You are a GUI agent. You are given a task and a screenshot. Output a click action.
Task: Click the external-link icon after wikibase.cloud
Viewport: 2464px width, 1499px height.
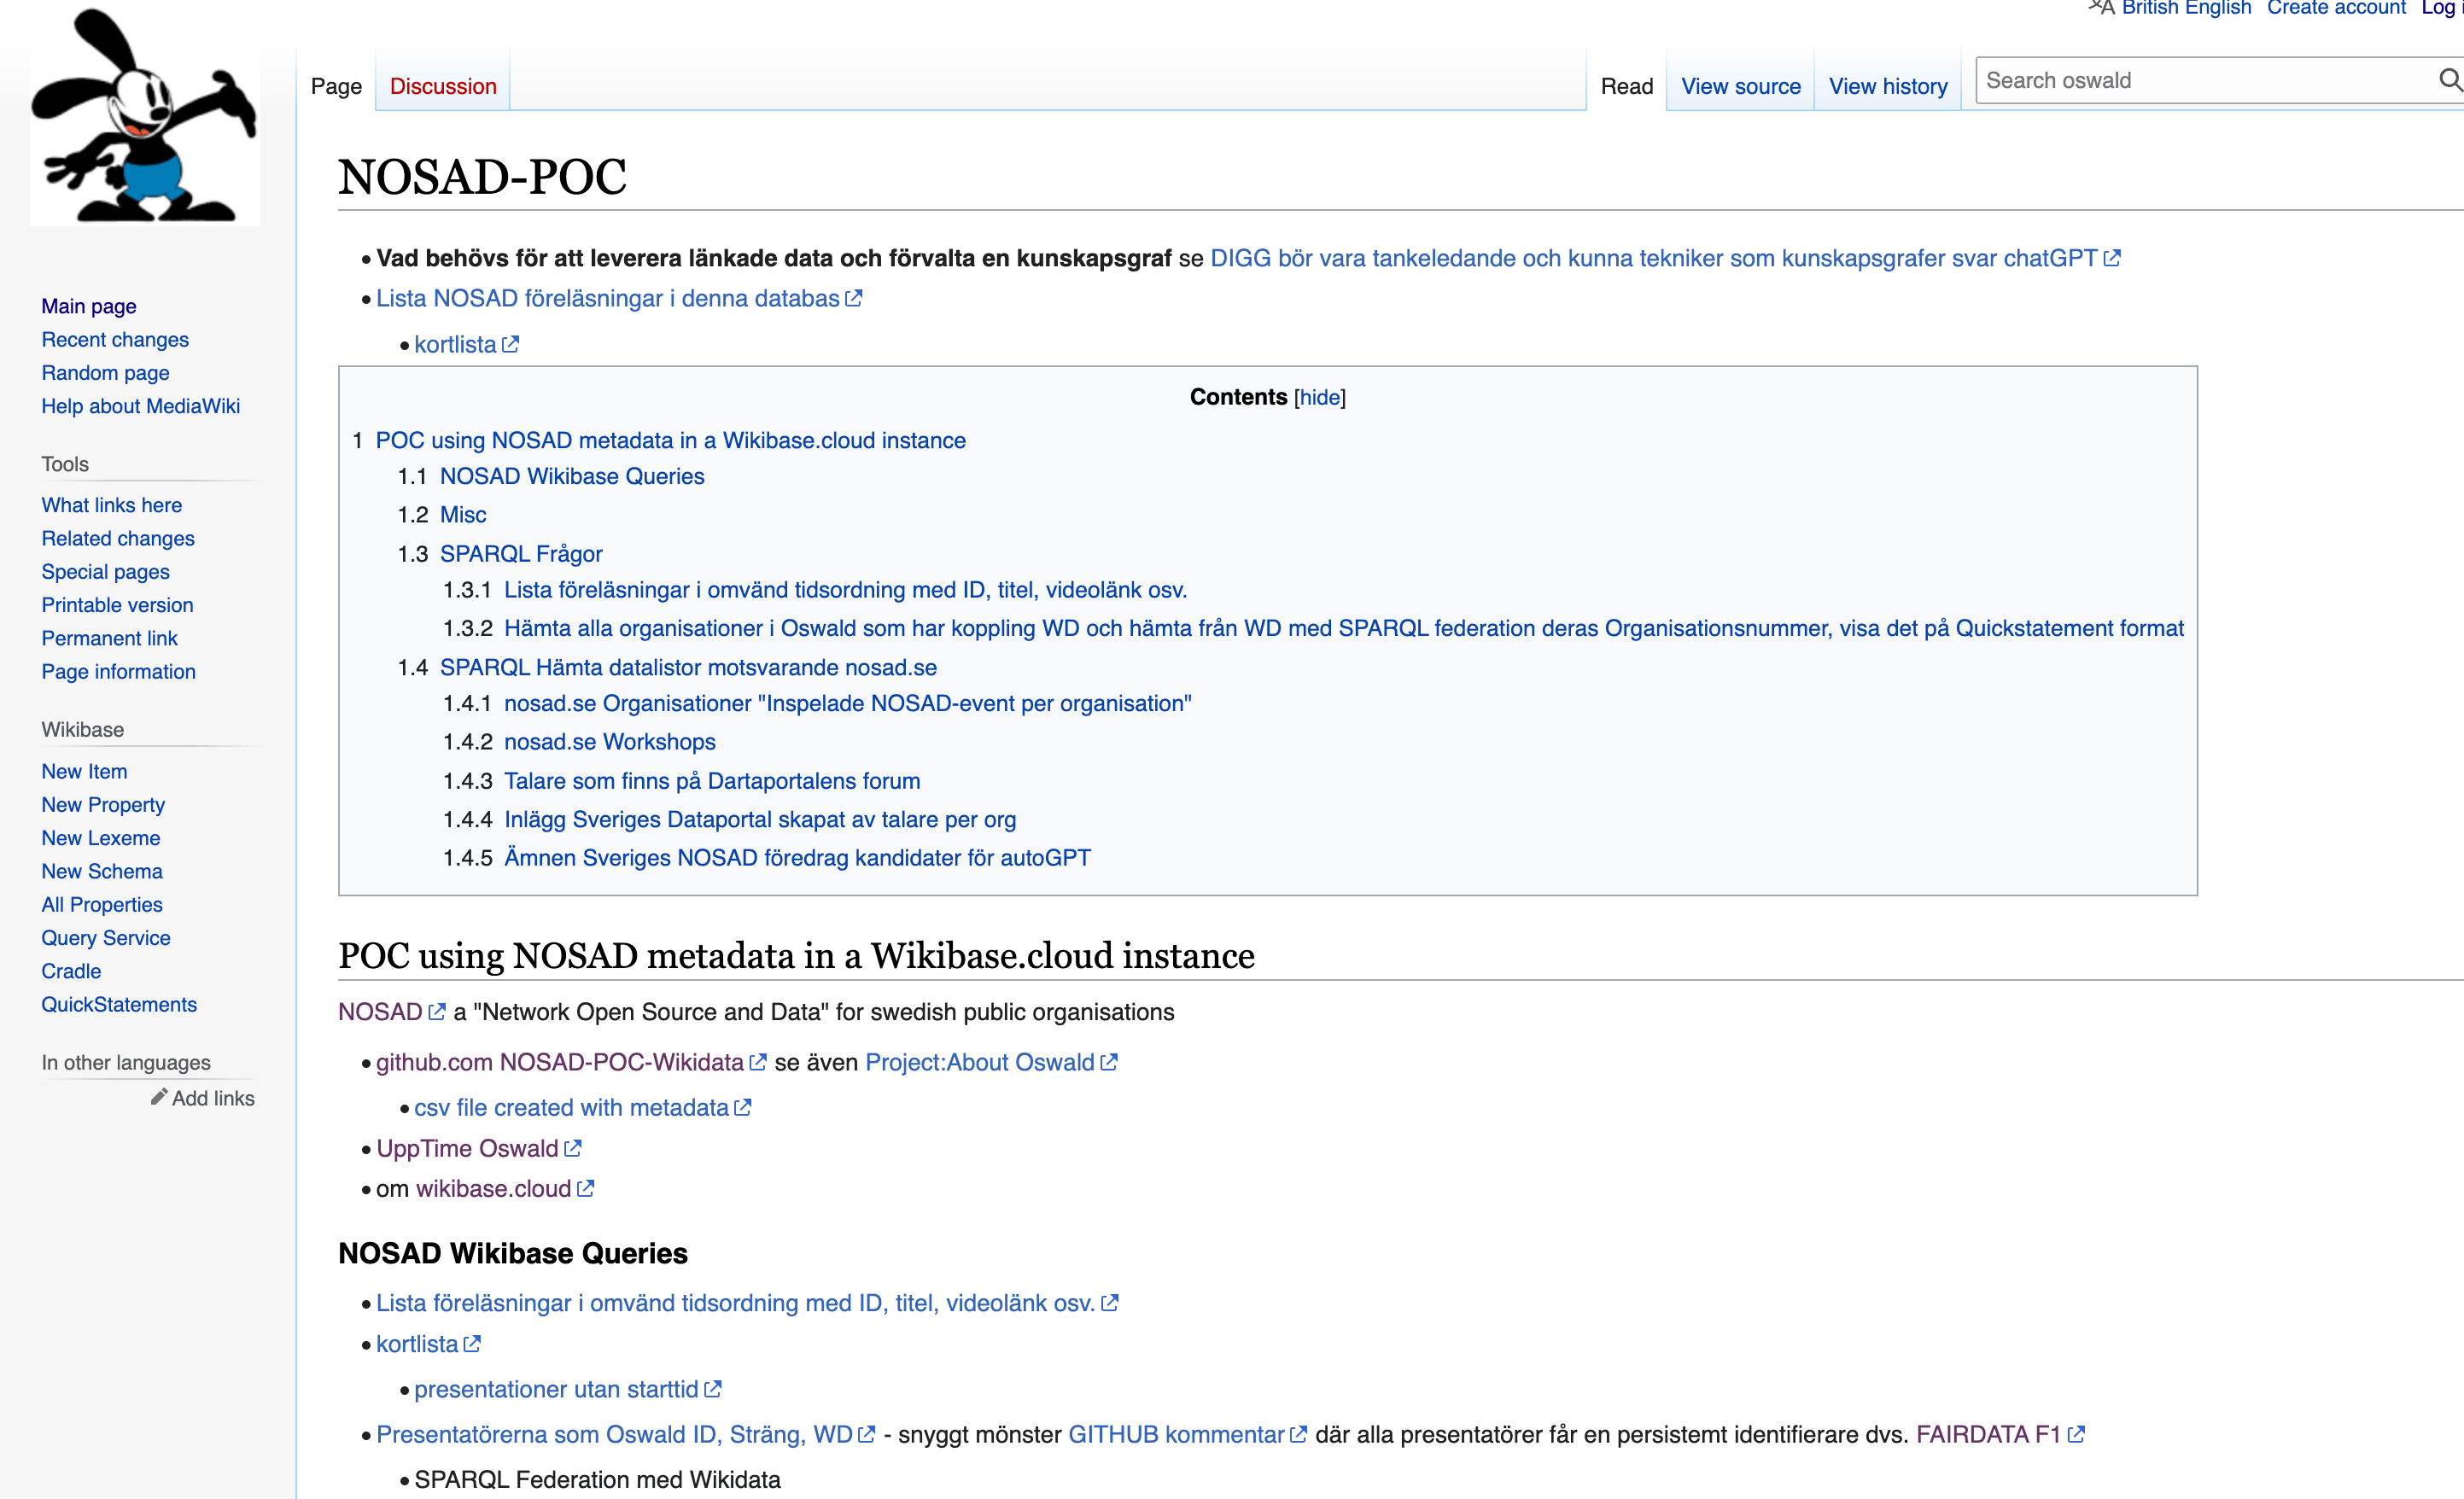click(586, 1189)
